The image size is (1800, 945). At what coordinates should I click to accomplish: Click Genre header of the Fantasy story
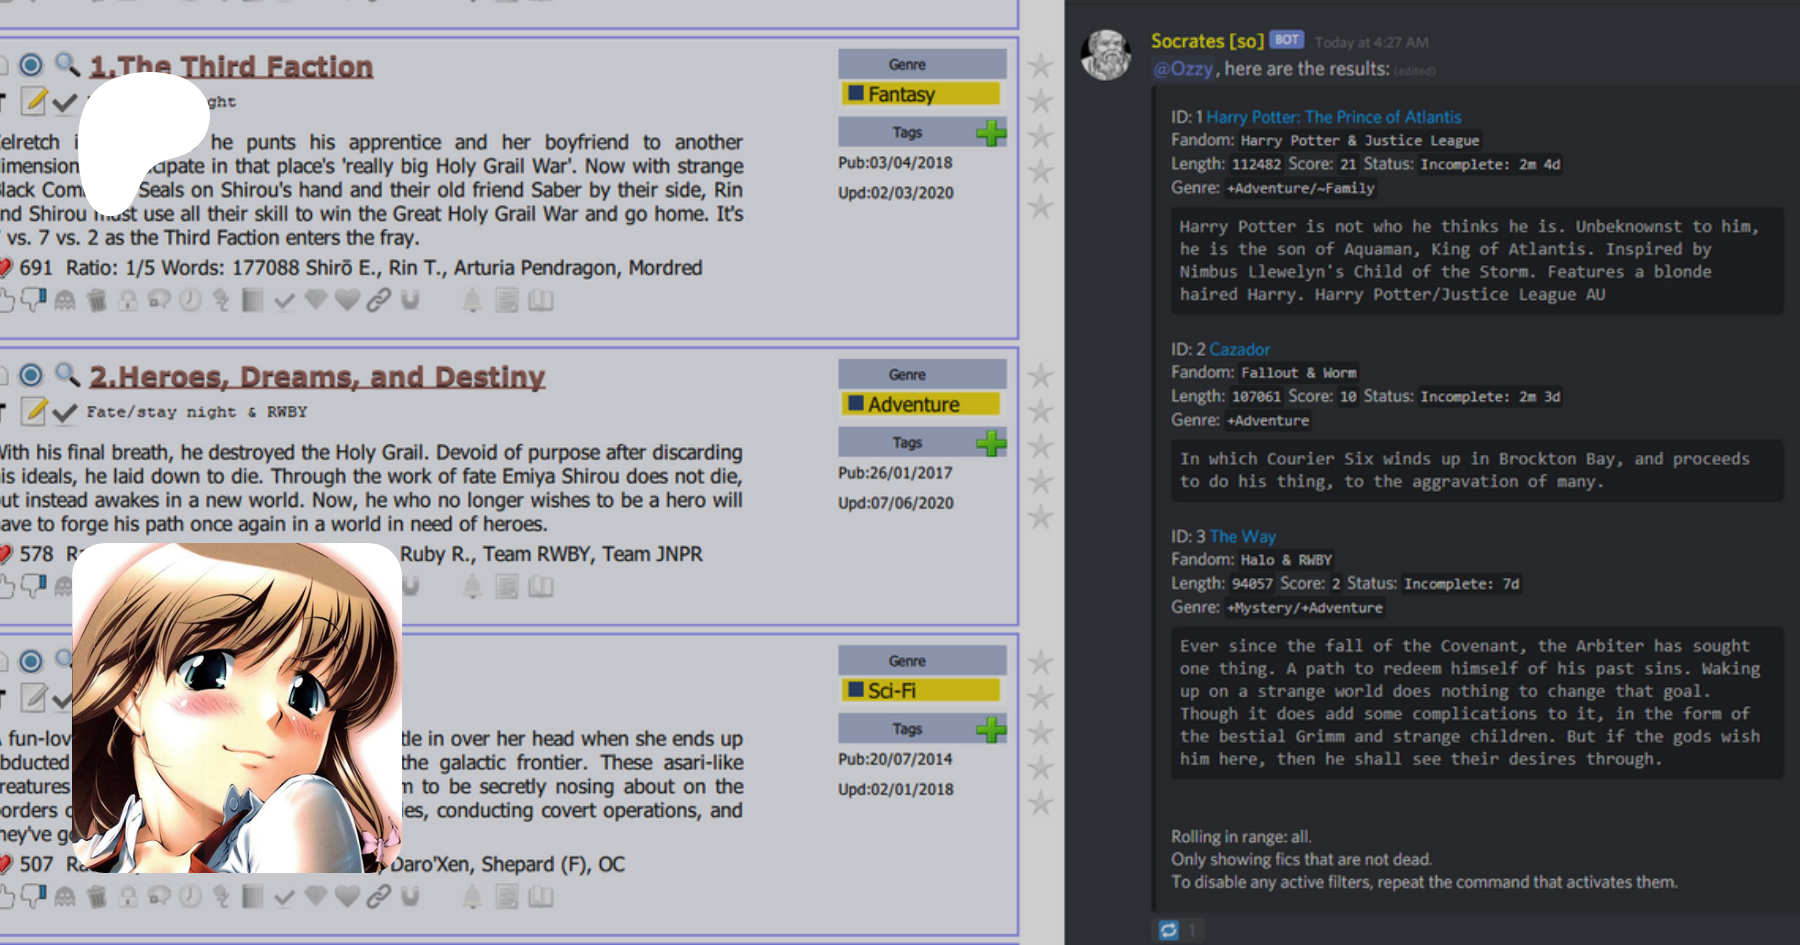[907, 64]
